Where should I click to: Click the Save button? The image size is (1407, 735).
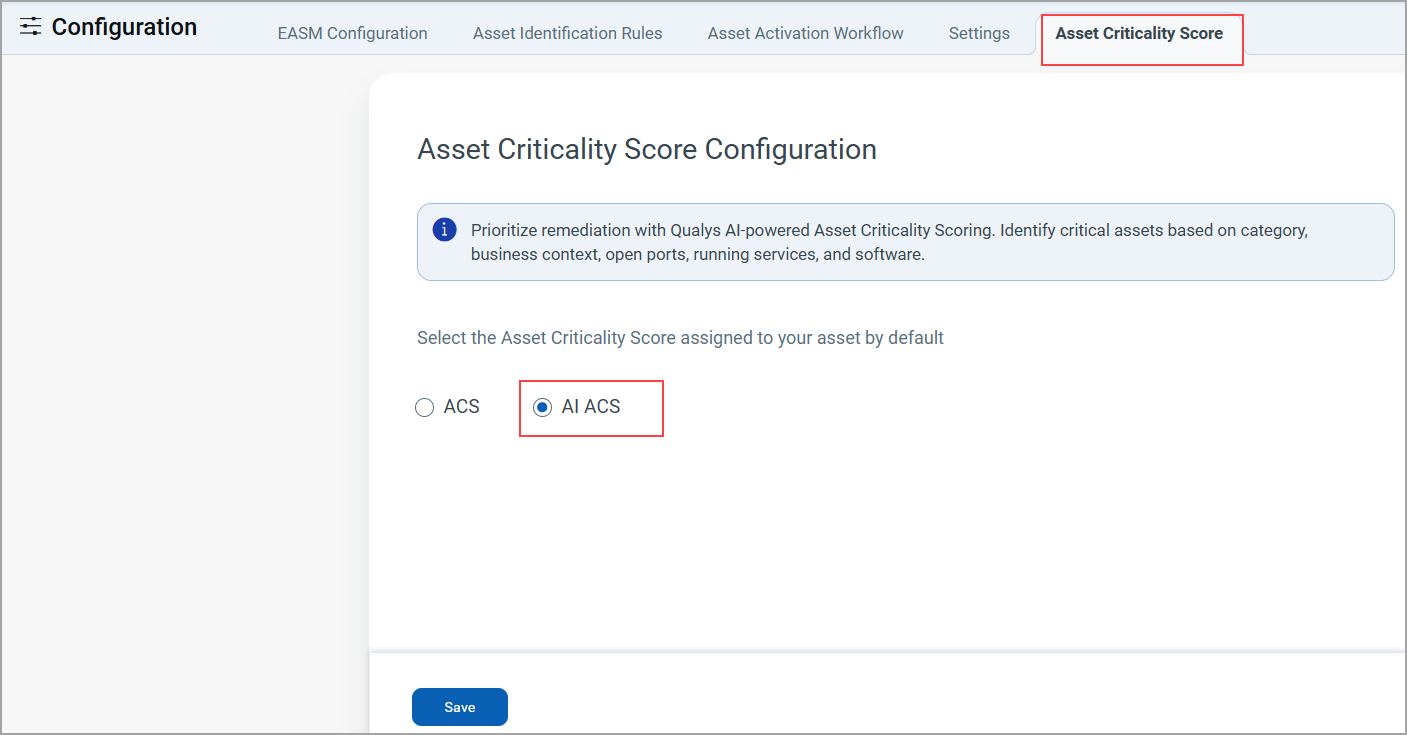(459, 706)
